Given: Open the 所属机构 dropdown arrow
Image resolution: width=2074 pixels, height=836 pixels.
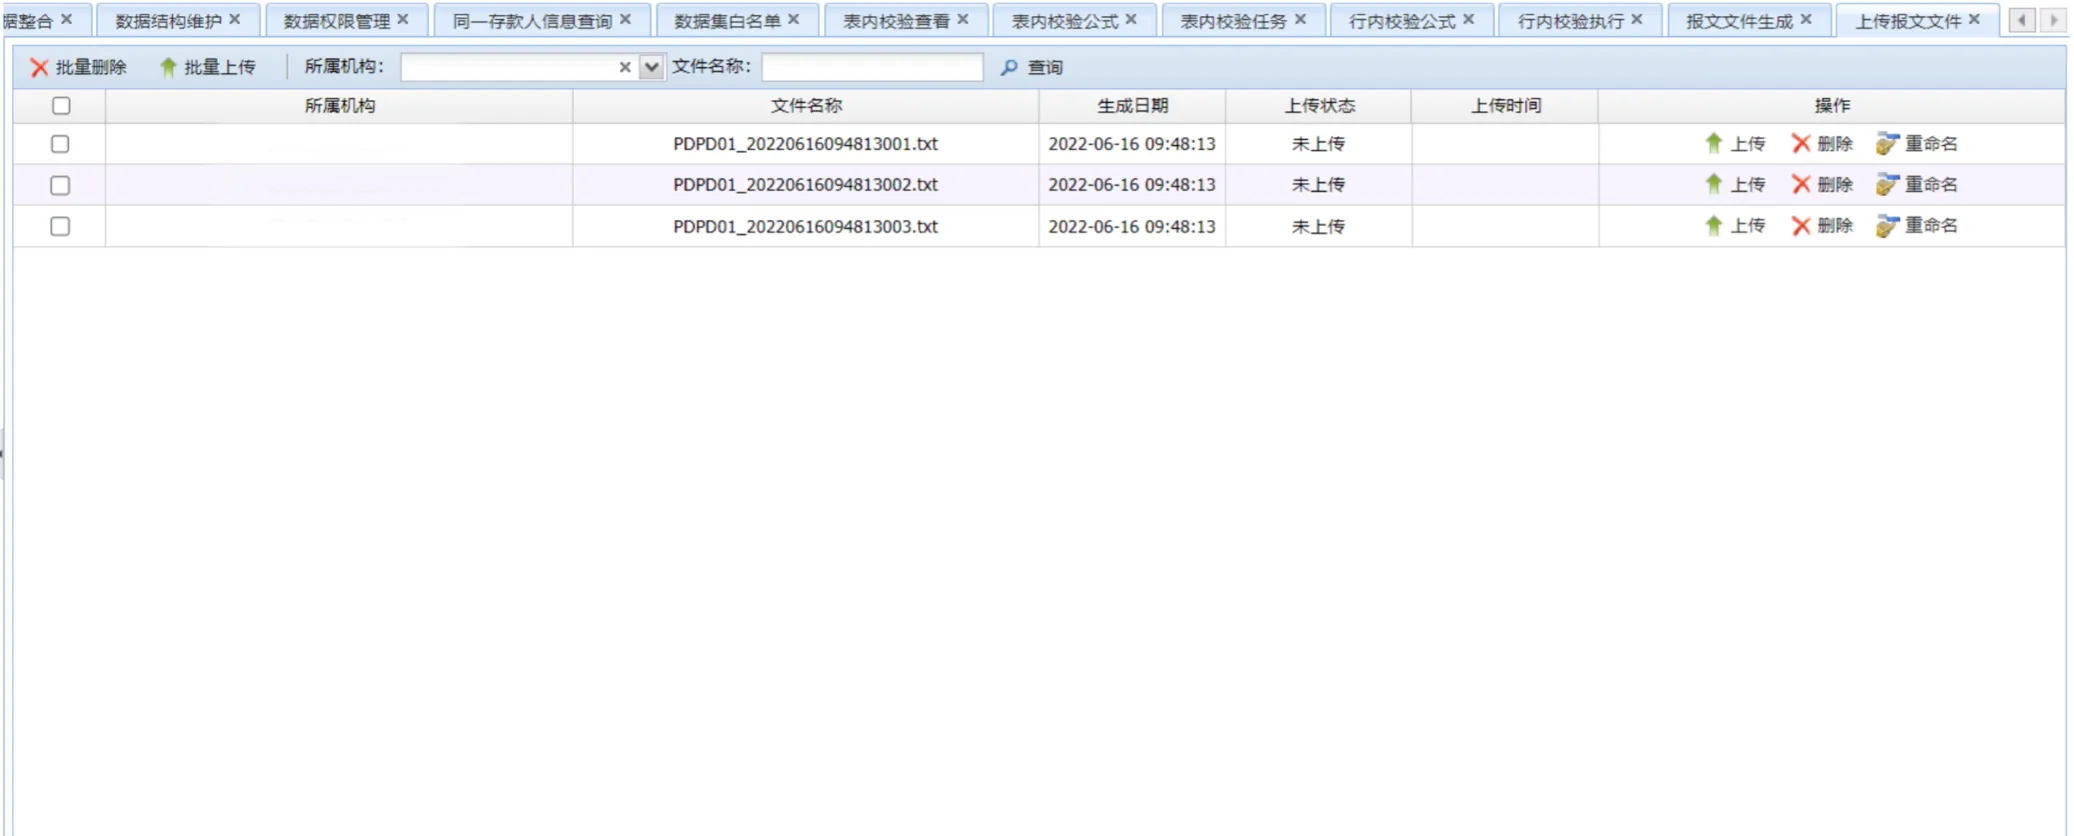Looking at the screenshot, I should (651, 67).
